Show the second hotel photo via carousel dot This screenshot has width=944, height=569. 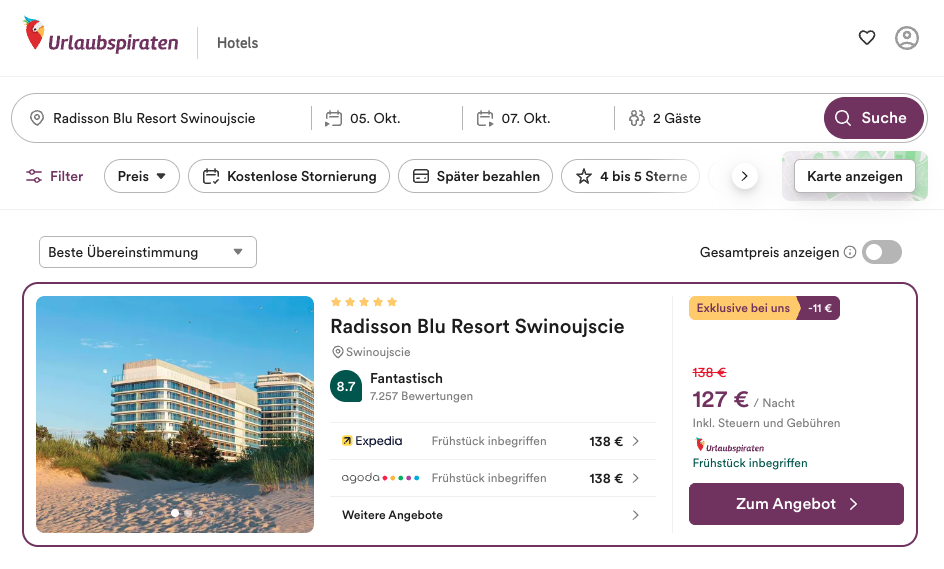point(188,513)
